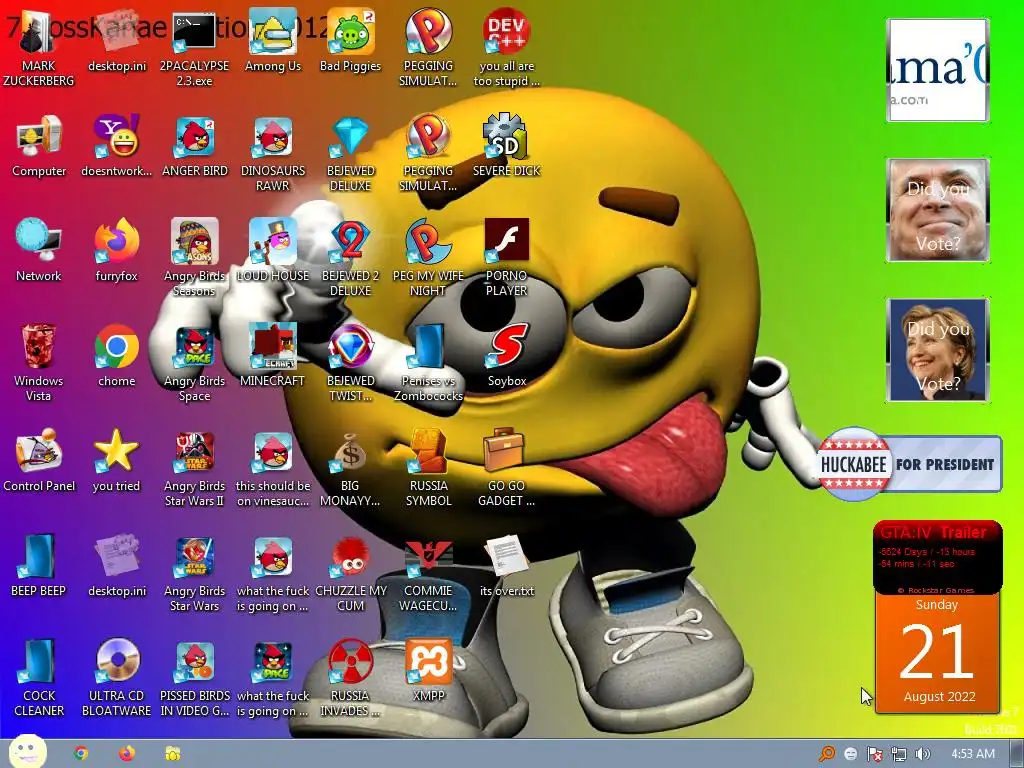1024x768 pixels.
Task: Launch the chome Chrome shortcut
Action: [116, 356]
